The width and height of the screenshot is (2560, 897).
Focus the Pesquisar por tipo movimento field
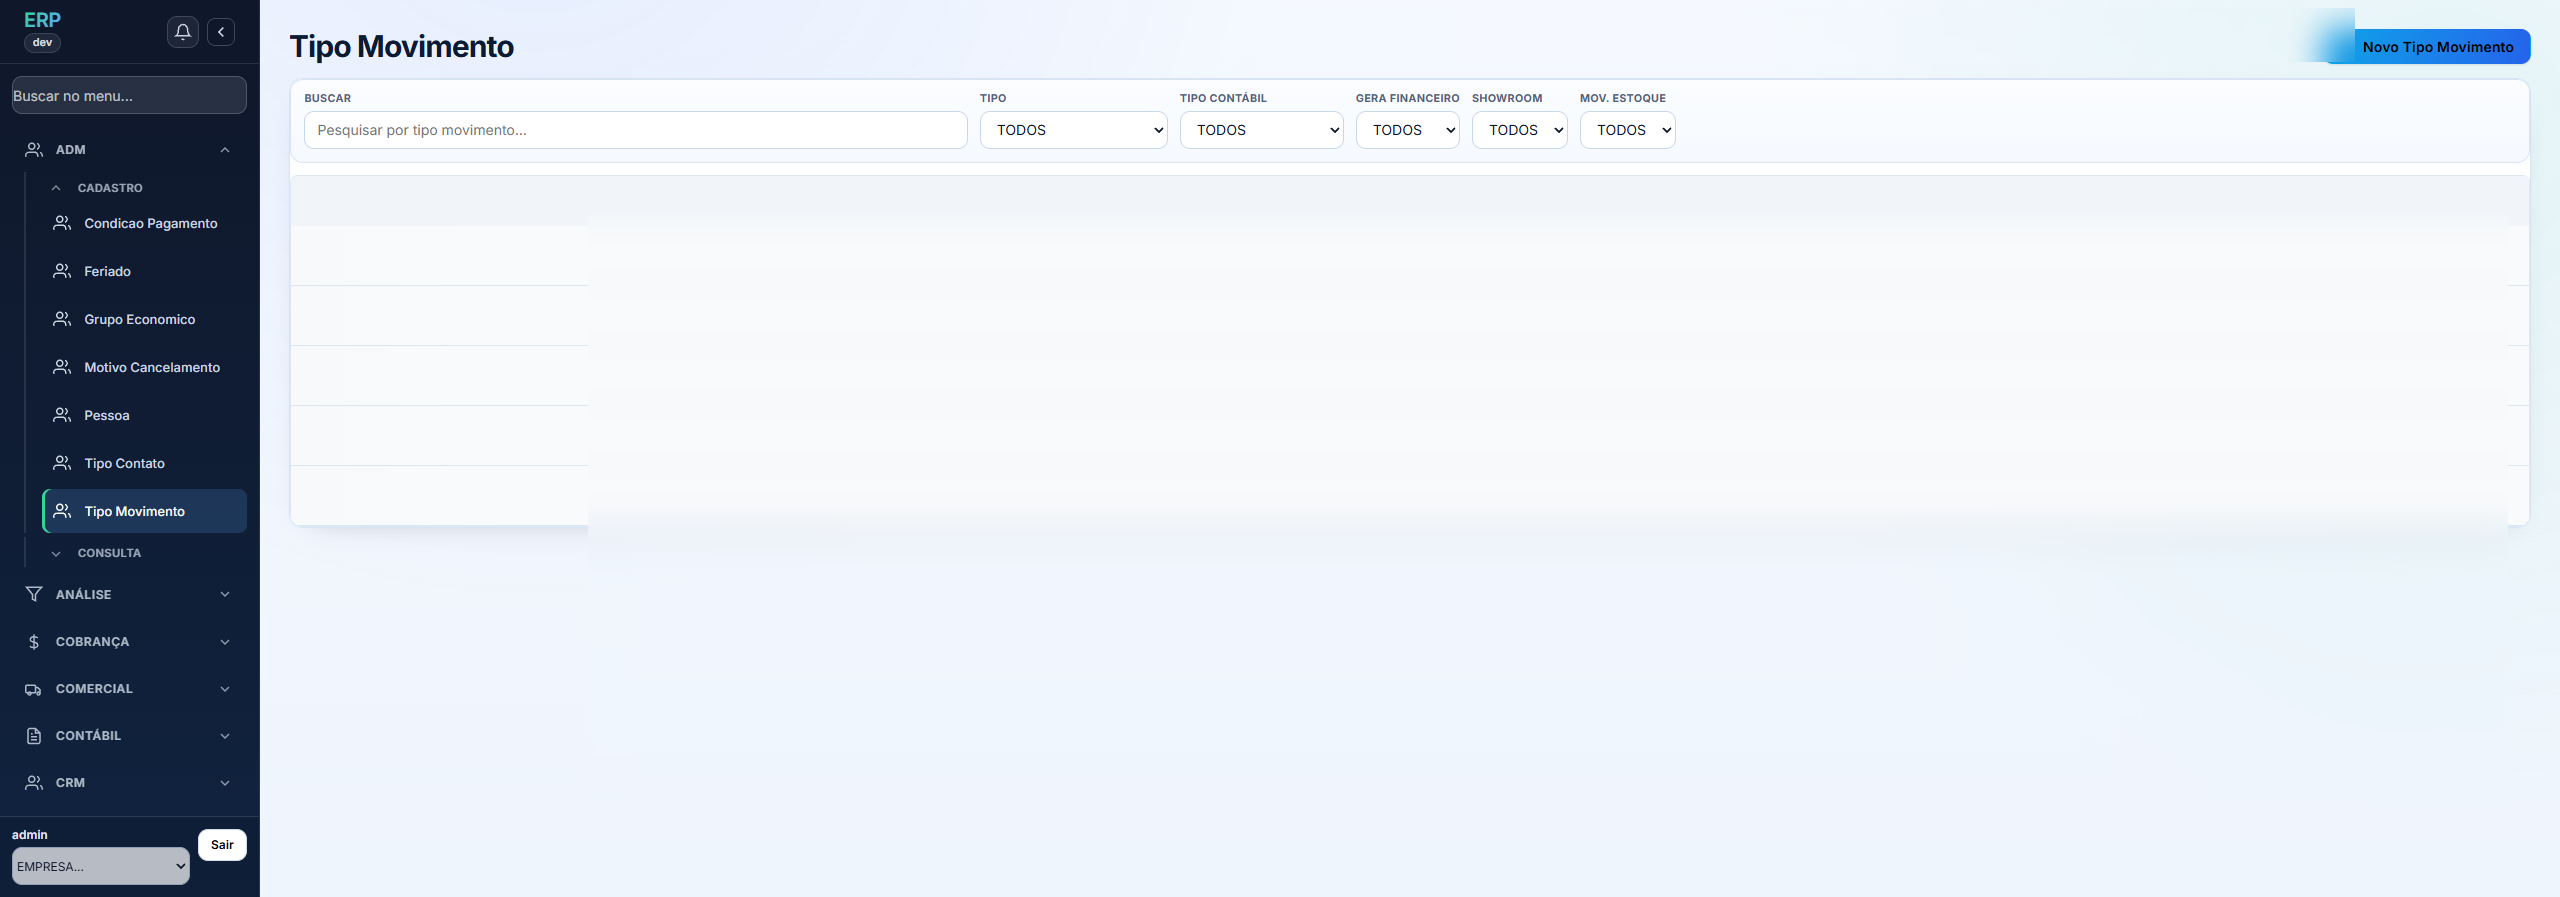pyautogui.click(x=635, y=130)
